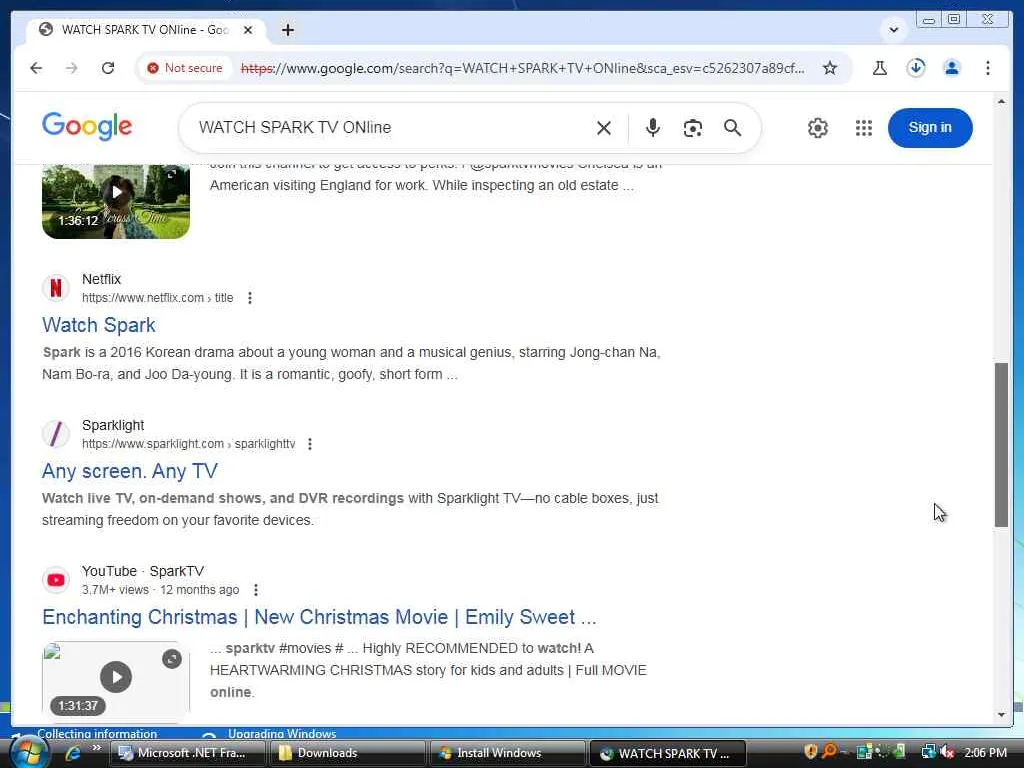Open more options for Sparklight result
Viewport: 1024px width, 768px height.
click(x=310, y=444)
